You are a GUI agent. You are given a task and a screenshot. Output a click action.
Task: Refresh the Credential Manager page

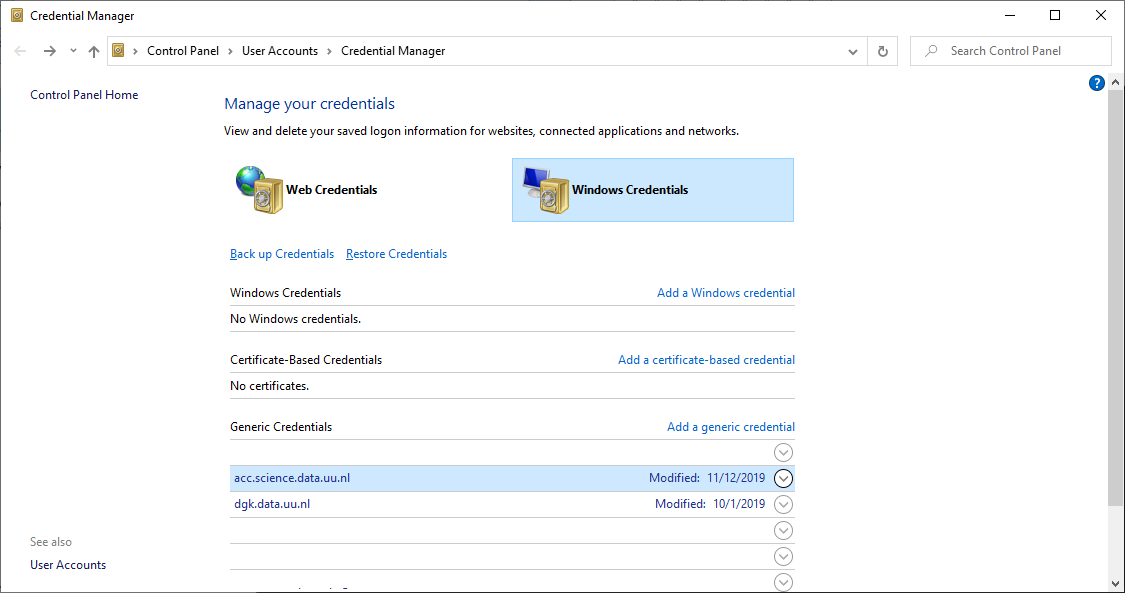(x=882, y=51)
